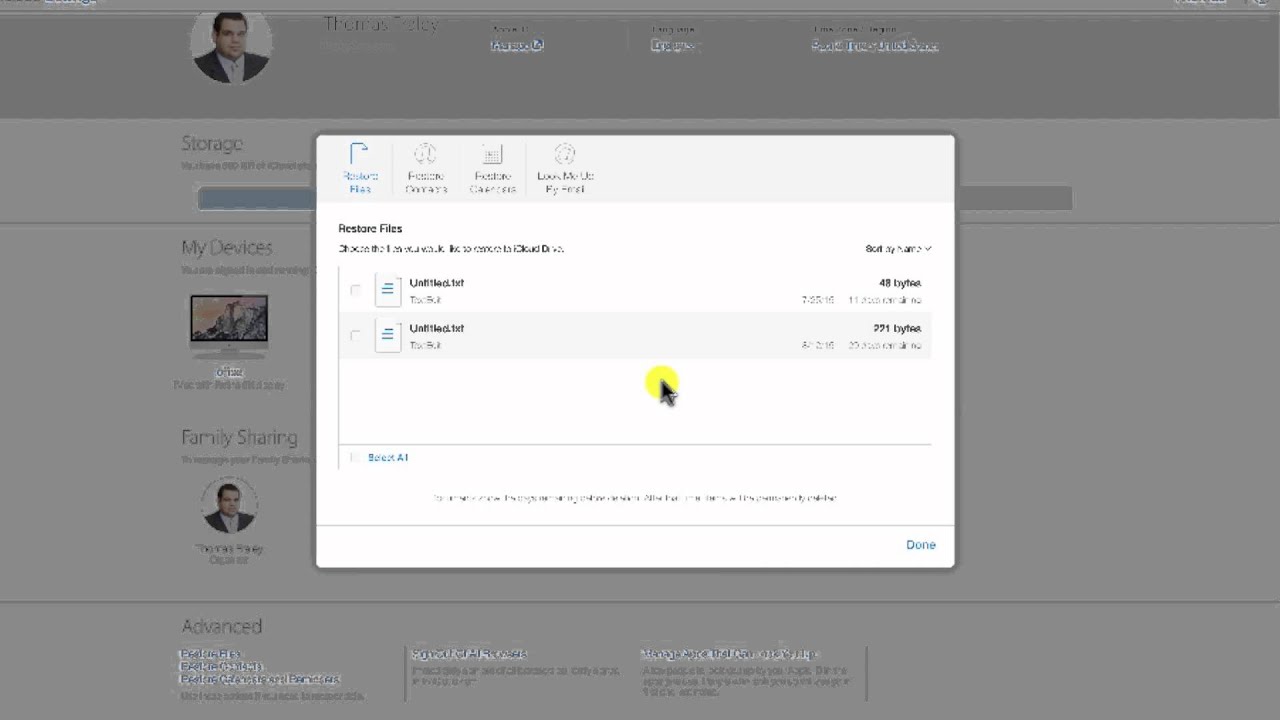1280x720 pixels.
Task: Click the '48 bytes' size value
Action: point(900,283)
